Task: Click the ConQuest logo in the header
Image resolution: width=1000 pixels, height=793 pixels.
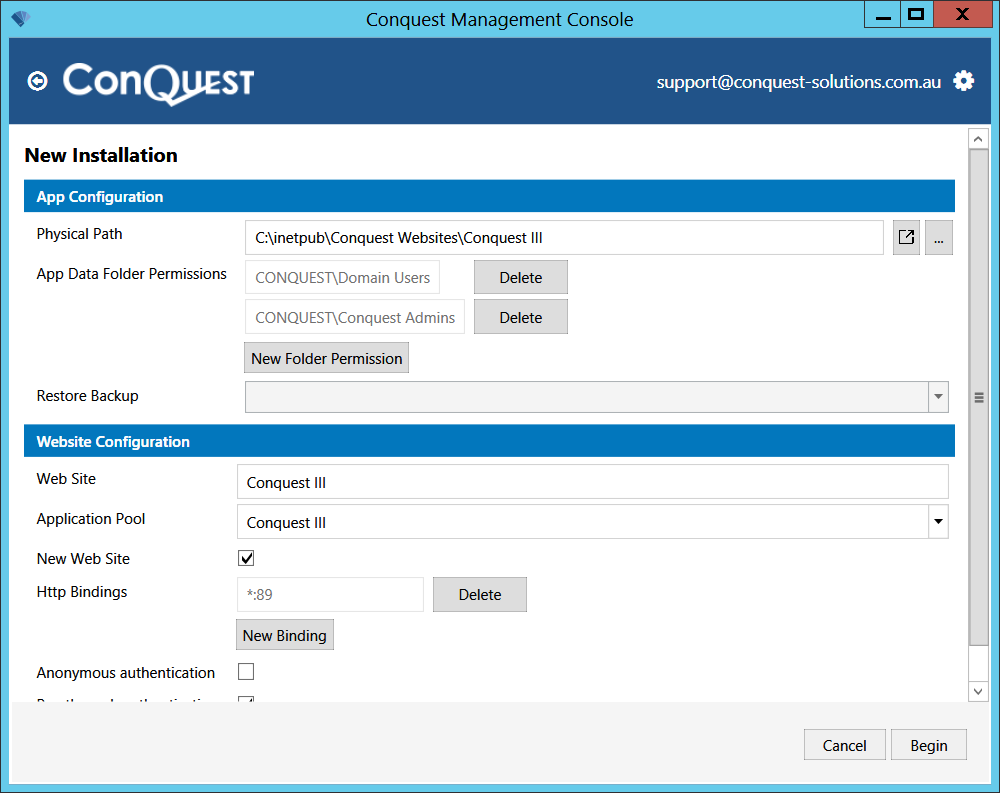Action: tap(158, 83)
